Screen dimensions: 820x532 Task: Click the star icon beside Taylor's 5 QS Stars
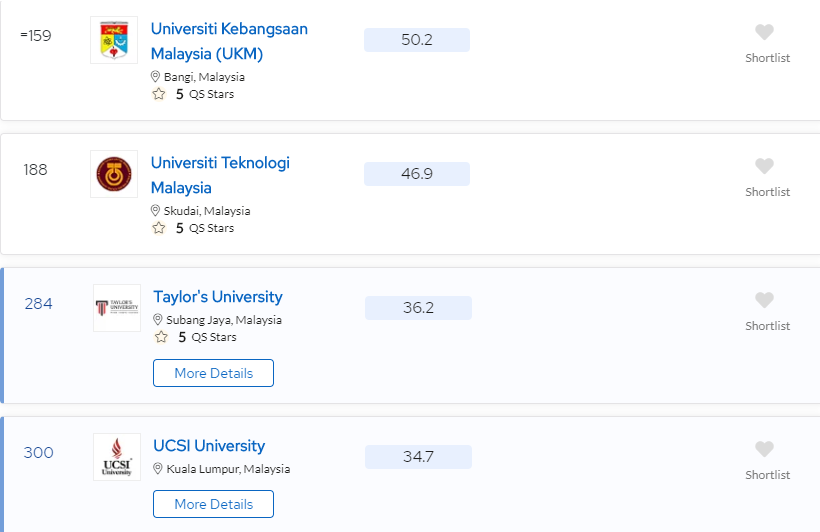tap(161, 337)
